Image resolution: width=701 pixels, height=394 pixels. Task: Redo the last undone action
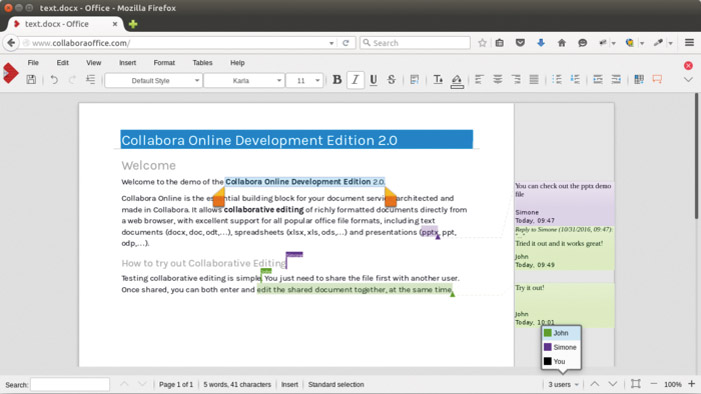72,80
